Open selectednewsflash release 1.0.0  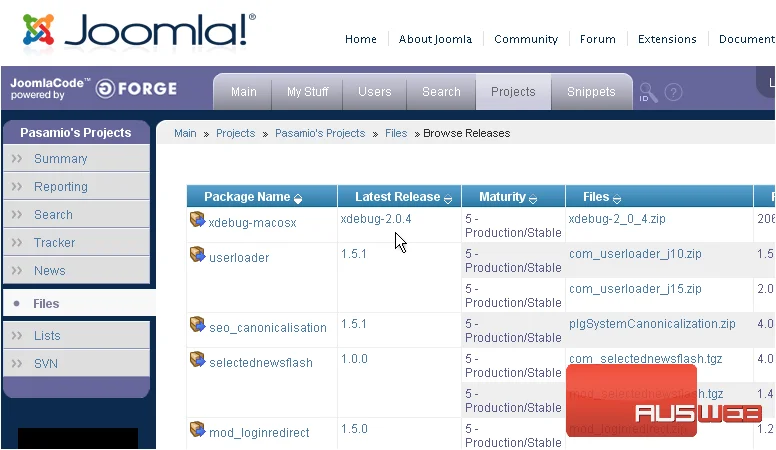(x=354, y=359)
